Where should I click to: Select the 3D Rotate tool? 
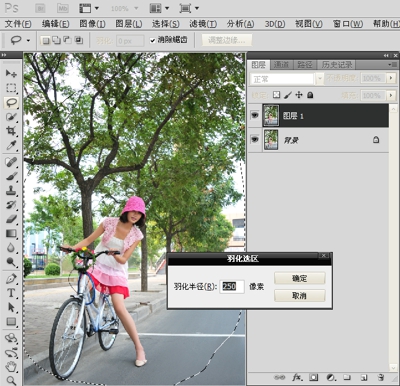coord(11,338)
